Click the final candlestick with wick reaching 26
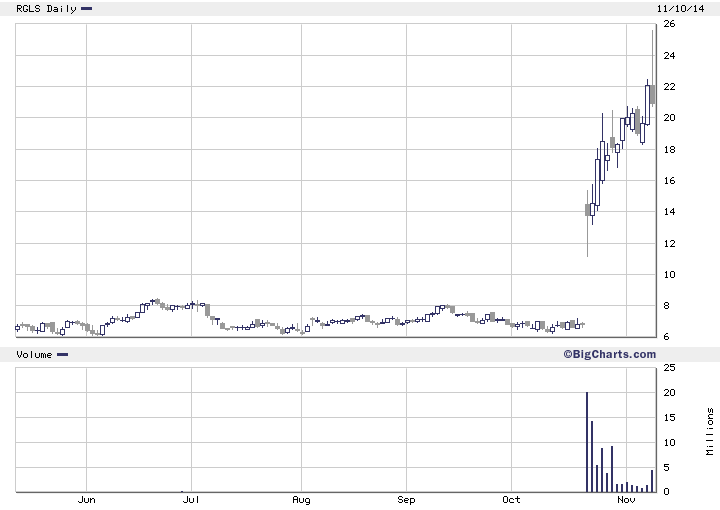This screenshot has height=510, width=720. 652,68
